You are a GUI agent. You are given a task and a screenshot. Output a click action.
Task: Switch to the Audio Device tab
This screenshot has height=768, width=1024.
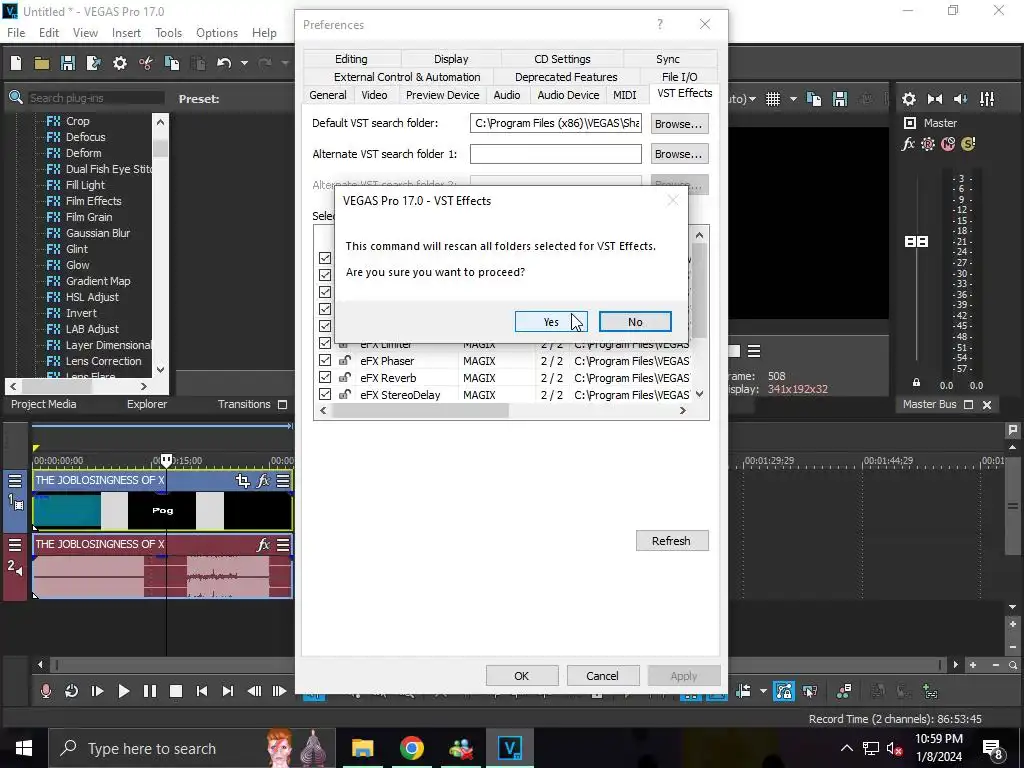[568, 95]
